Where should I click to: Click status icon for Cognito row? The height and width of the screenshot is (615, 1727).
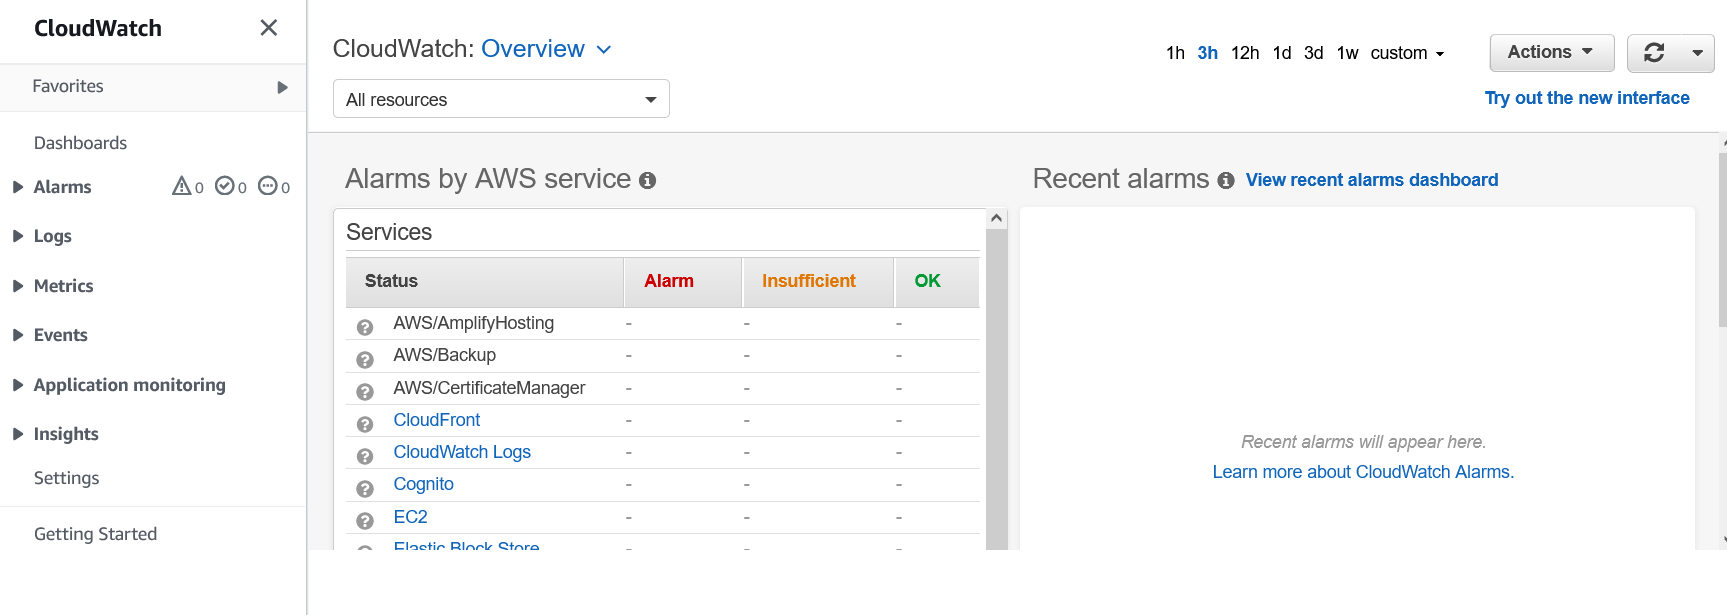pyautogui.click(x=365, y=488)
